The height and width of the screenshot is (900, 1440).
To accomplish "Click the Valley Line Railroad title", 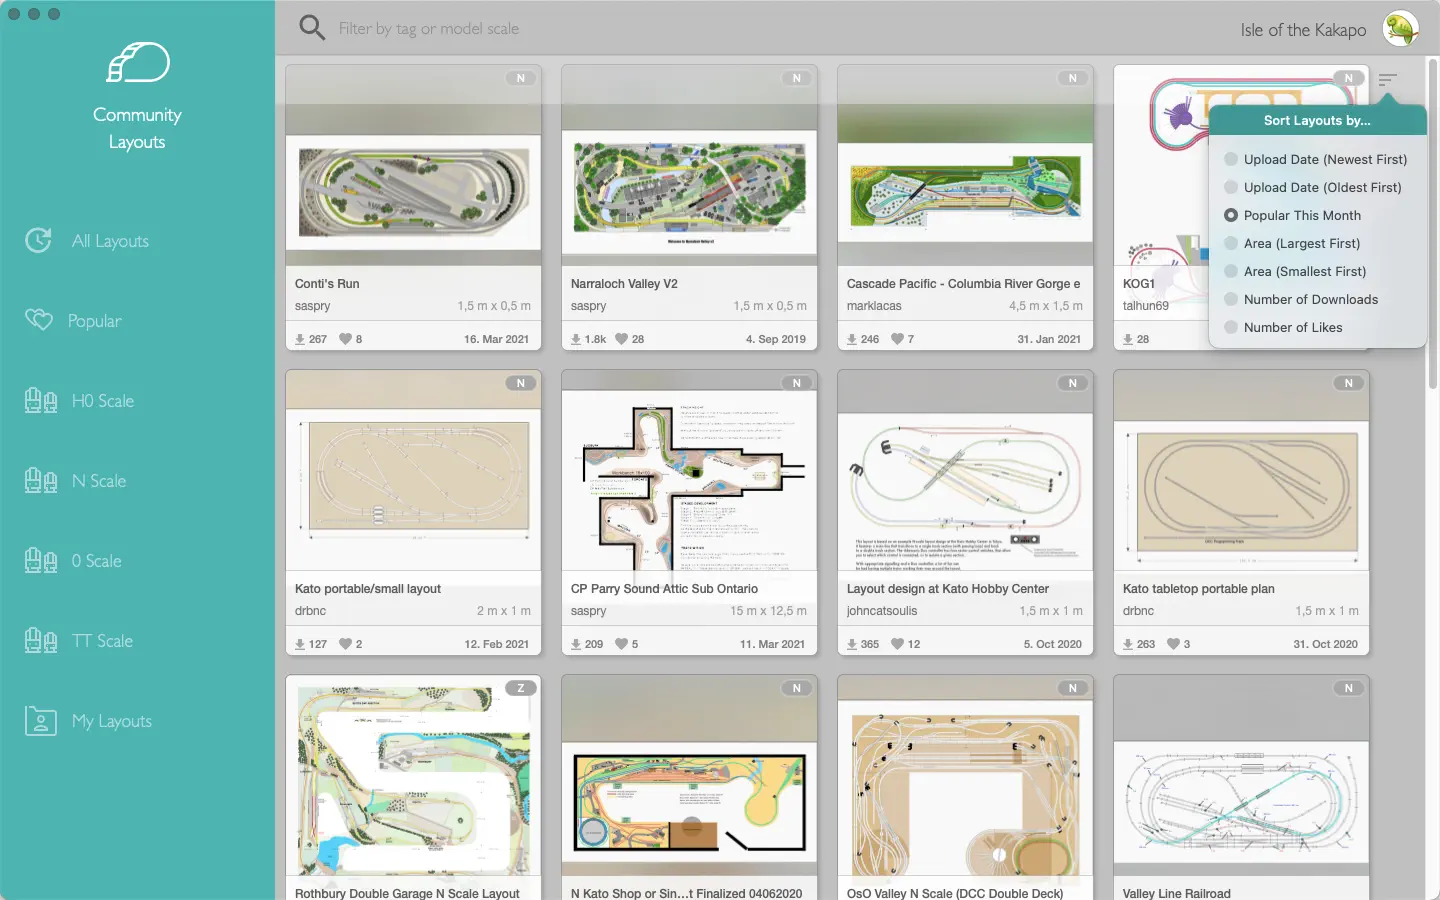I will pyautogui.click(x=1177, y=894).
